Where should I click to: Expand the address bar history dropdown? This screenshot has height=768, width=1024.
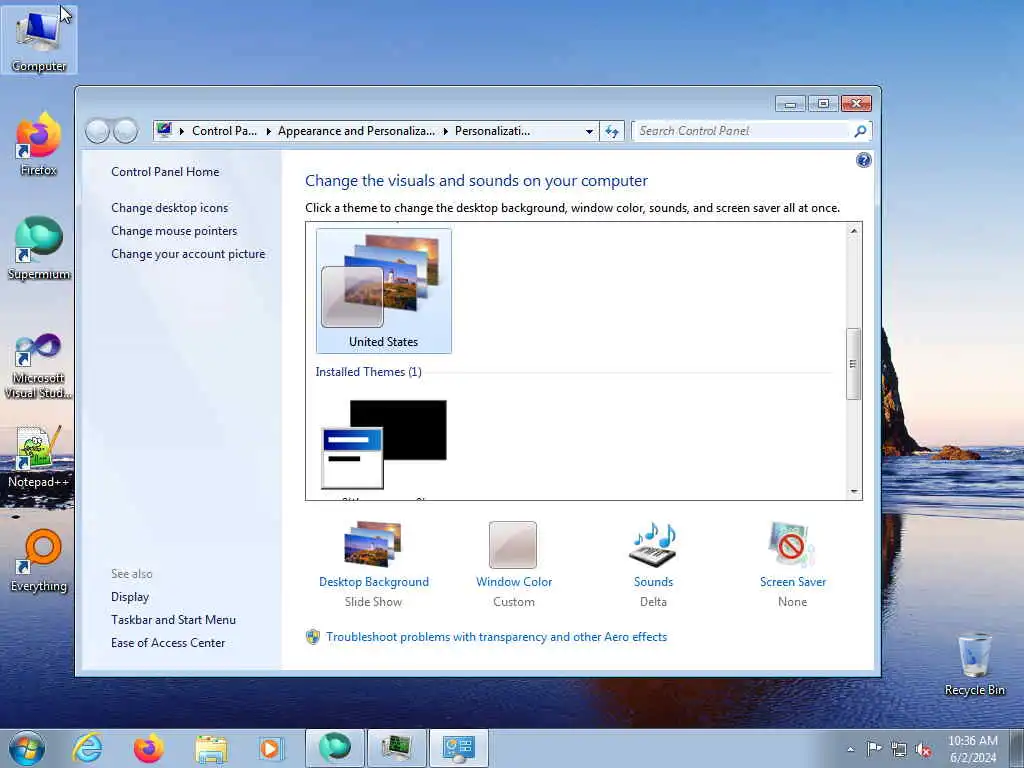click(x=589, y=131)
